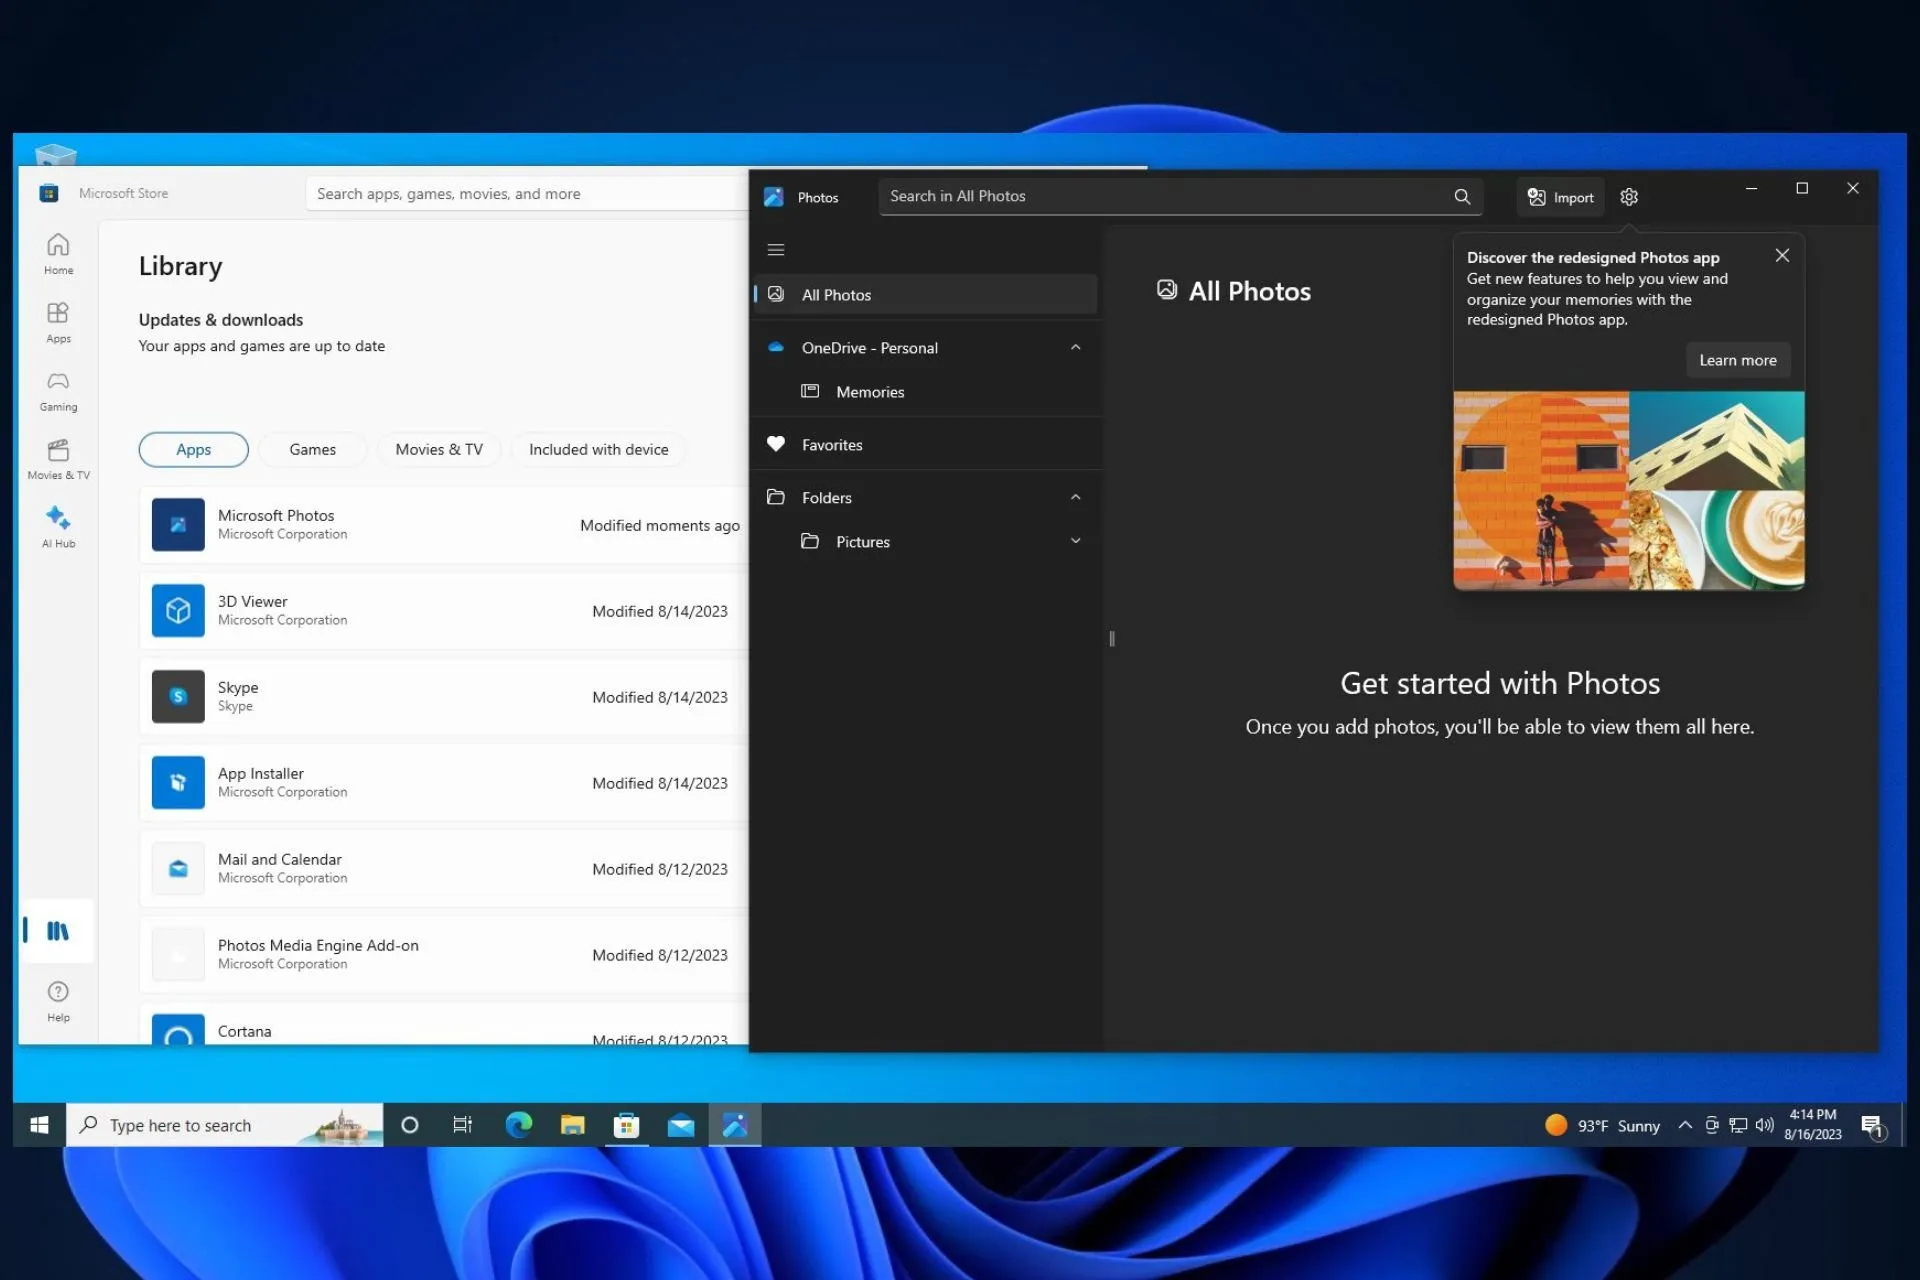This screenshot has height=1280, width=1920.
Task: Collapse the OneDrive - Personal section
Action: pos(1075,348)
